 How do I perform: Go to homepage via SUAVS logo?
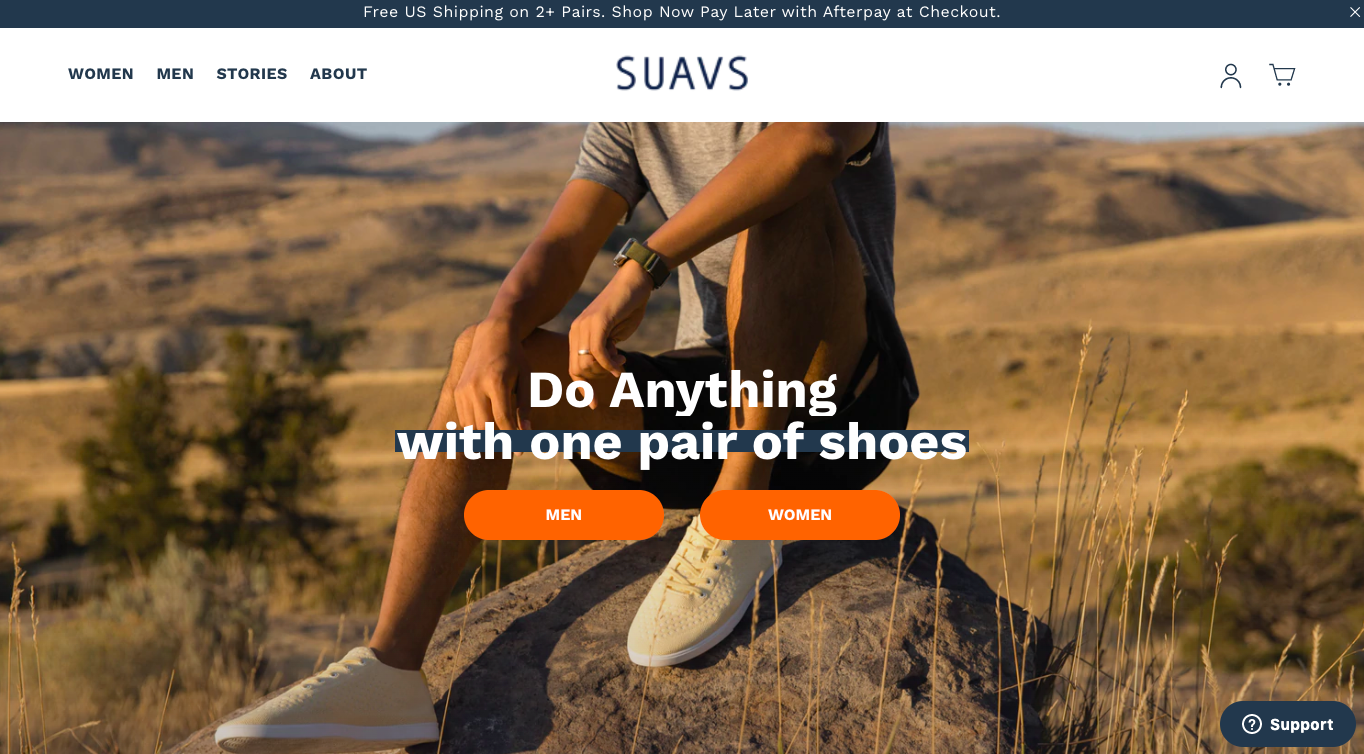point(682,74)
